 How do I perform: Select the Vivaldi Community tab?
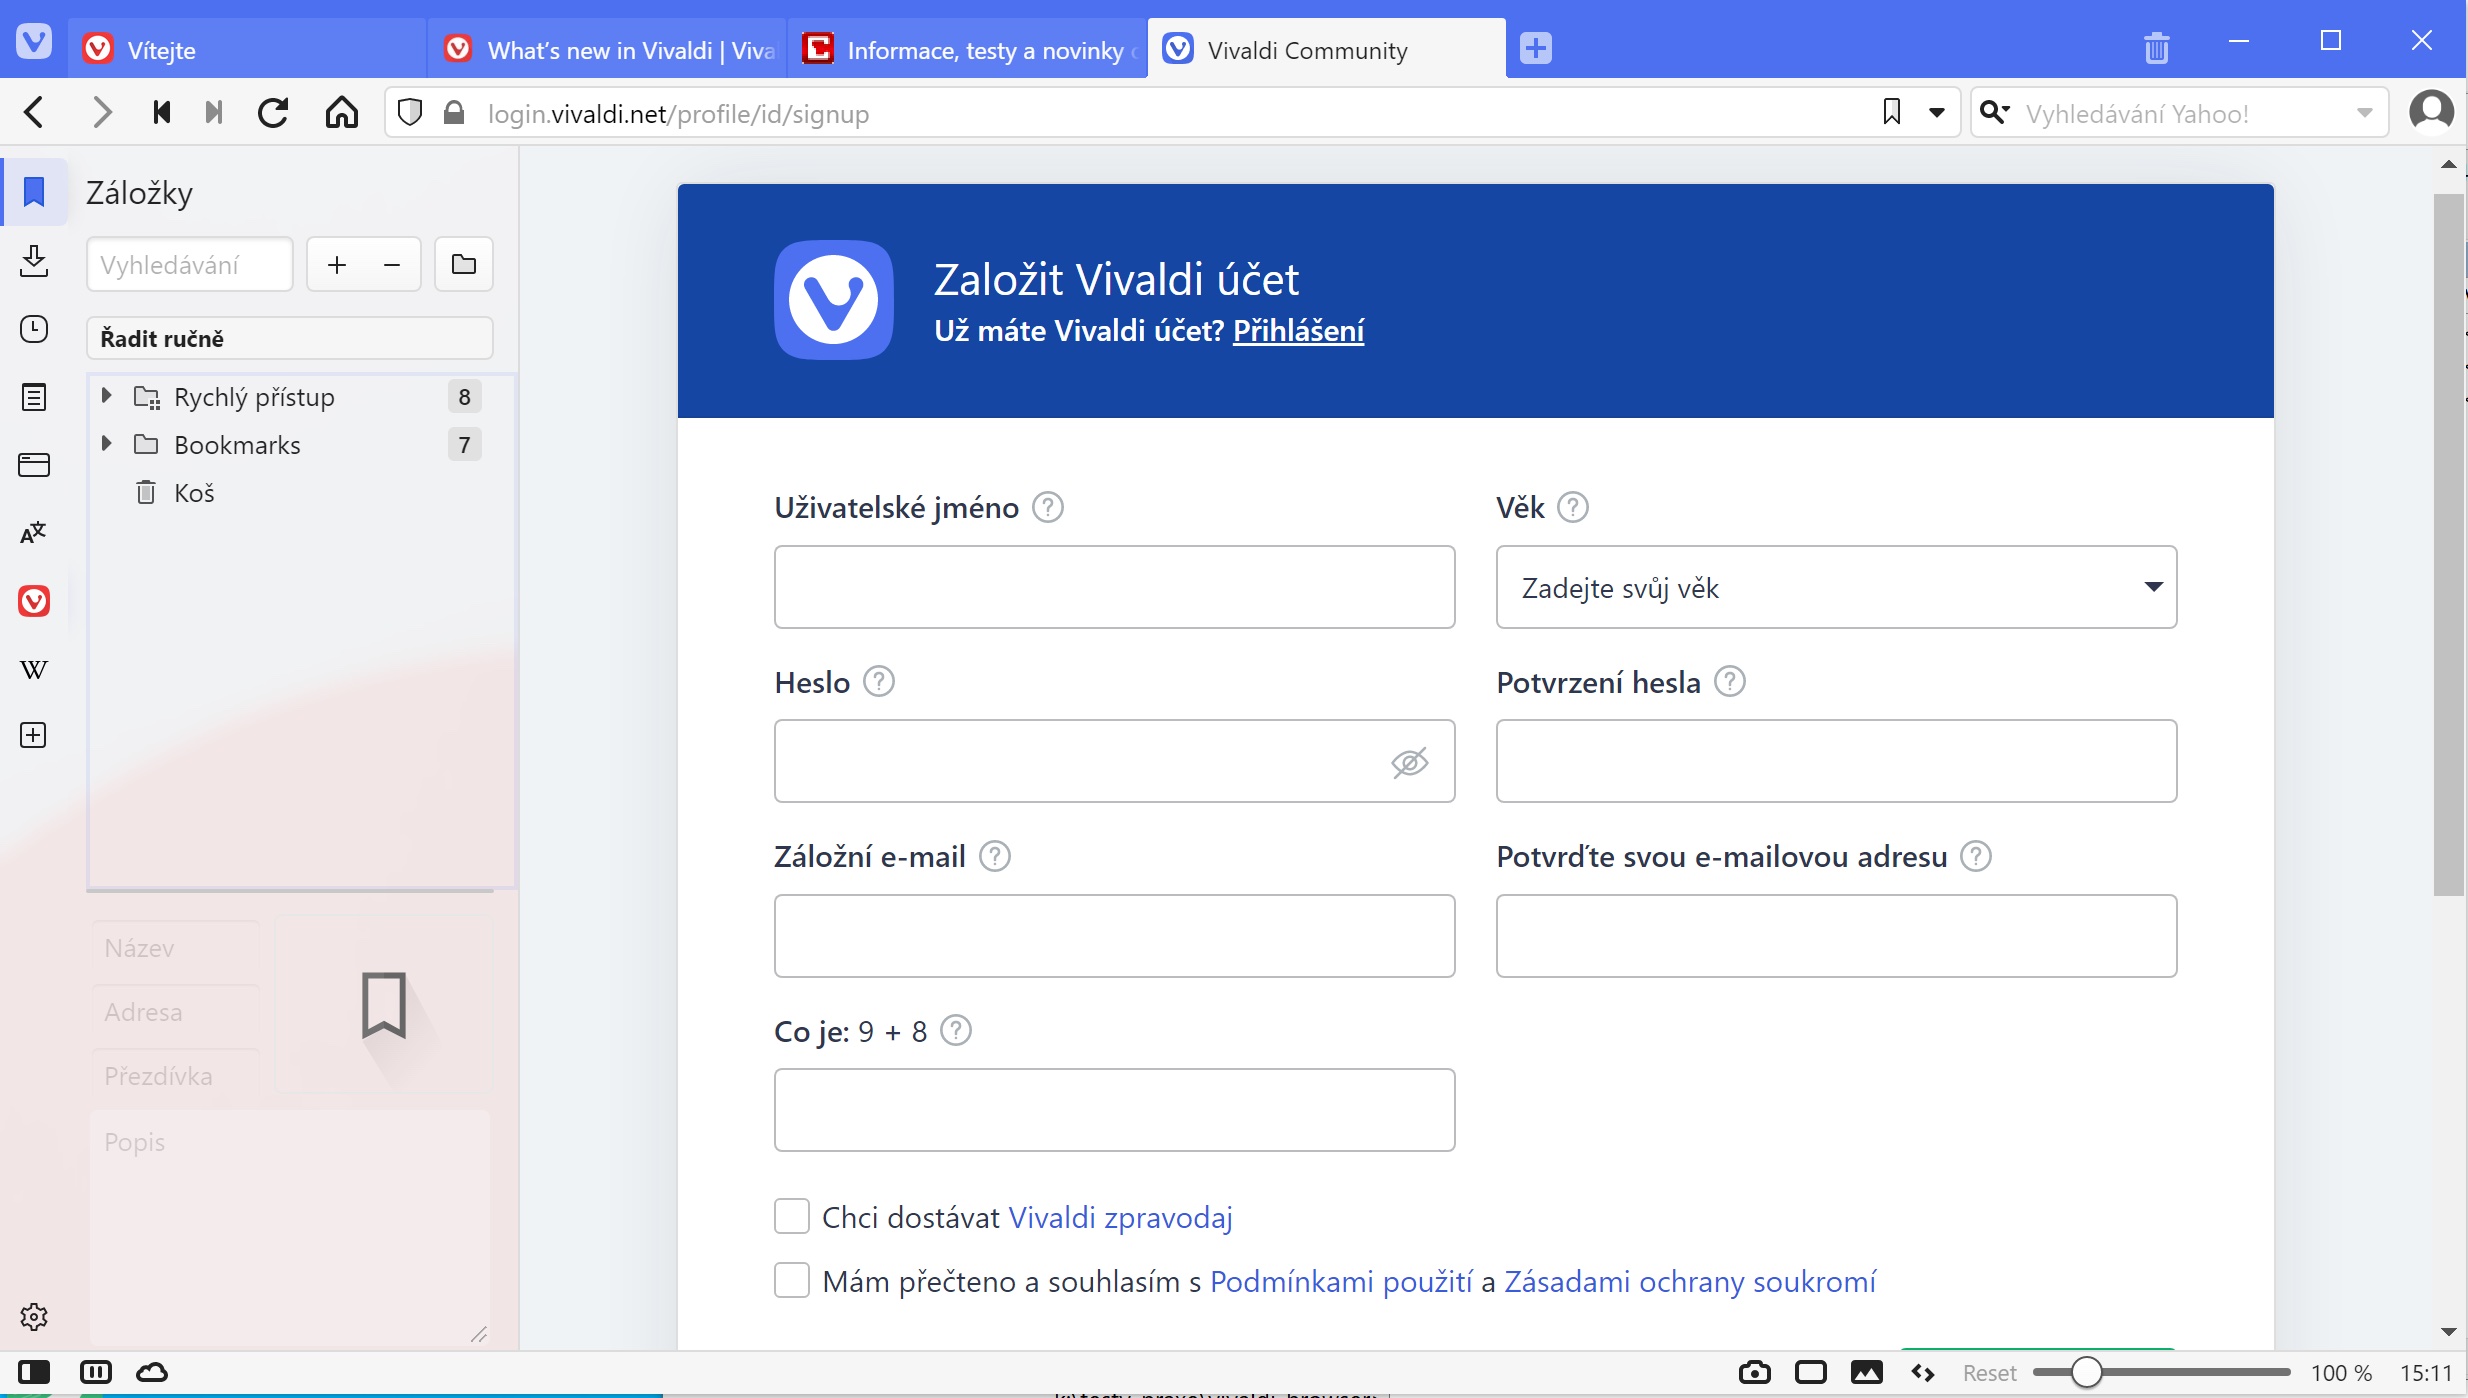pyautogui.click(x=1327, y=50)
